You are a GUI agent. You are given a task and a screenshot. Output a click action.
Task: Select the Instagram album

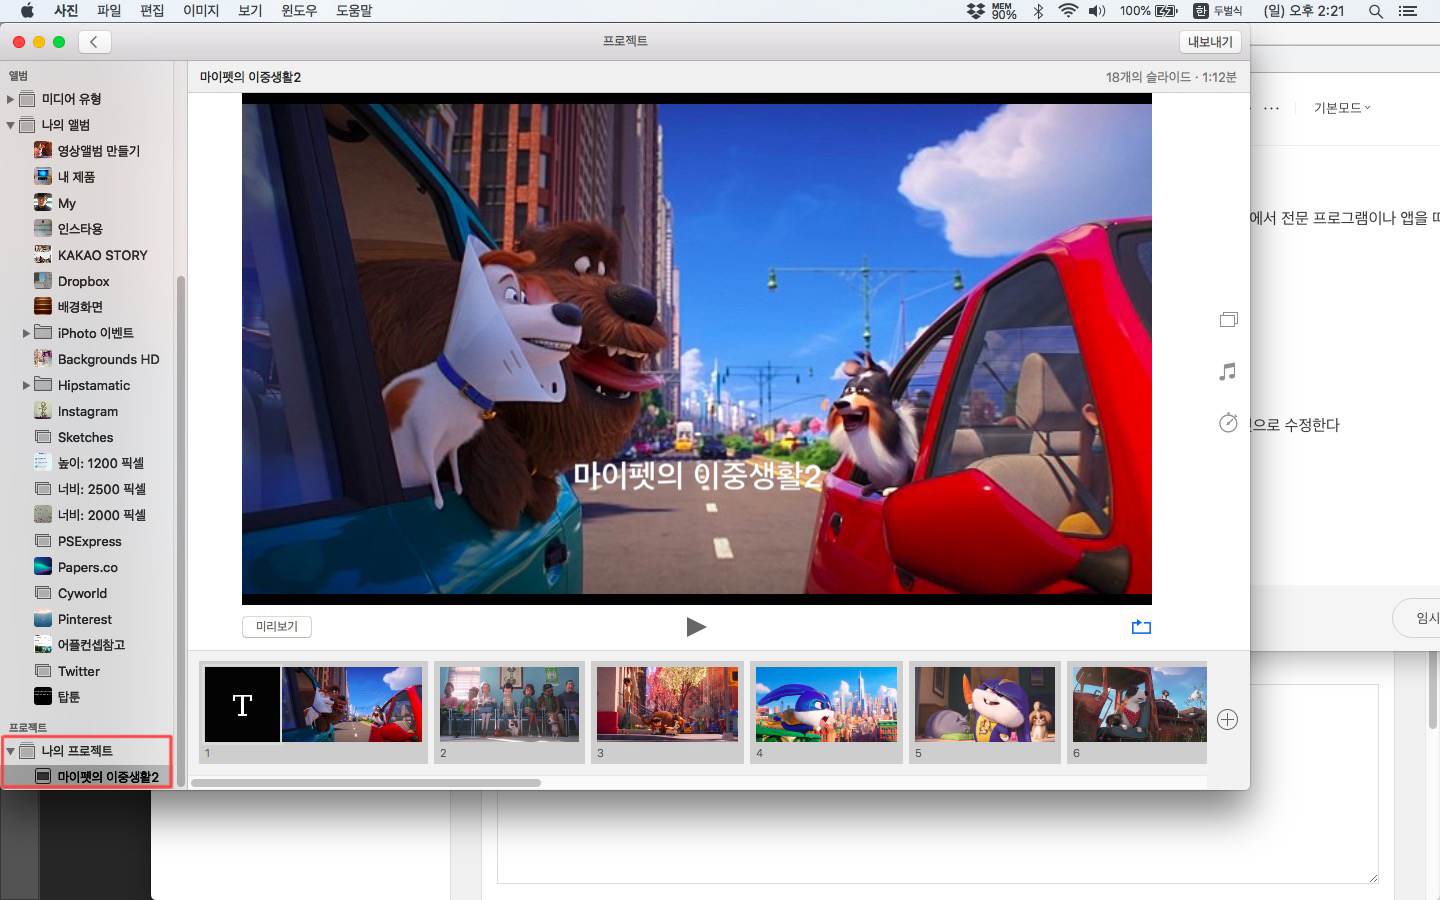pyautogui.click(x=88, y=411)
